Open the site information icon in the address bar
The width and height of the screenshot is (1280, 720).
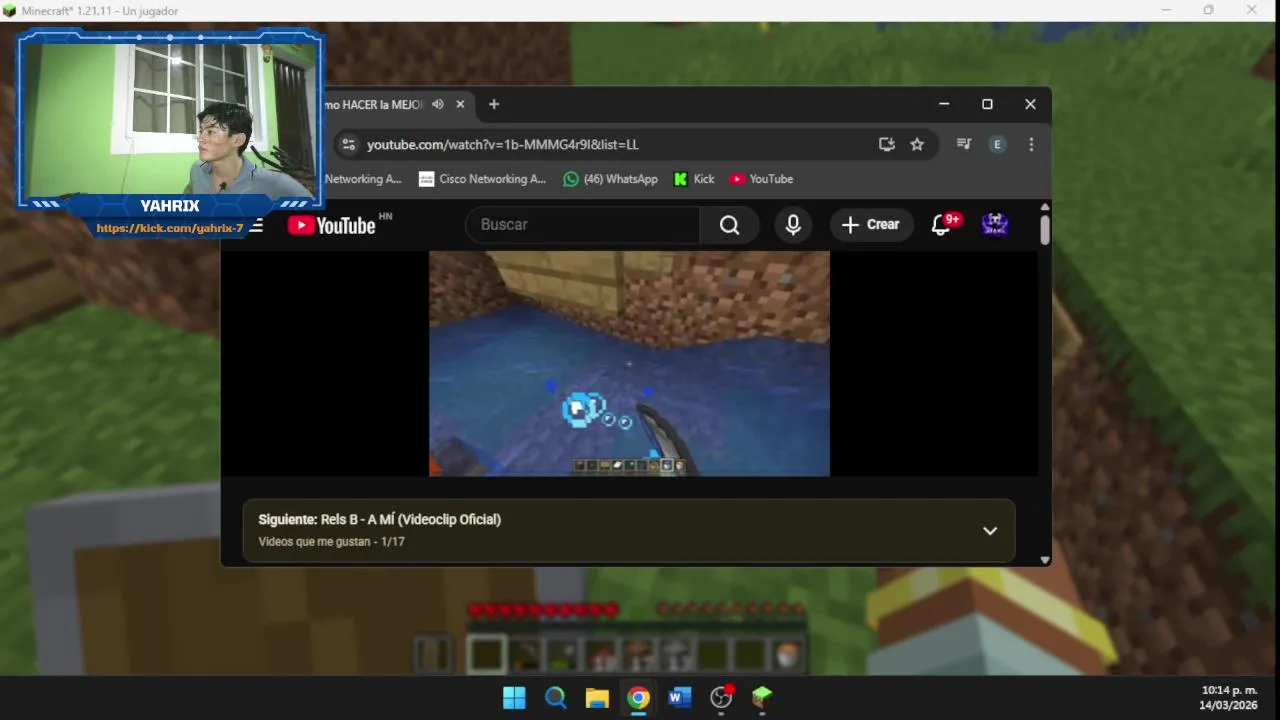tap(348, 144)
